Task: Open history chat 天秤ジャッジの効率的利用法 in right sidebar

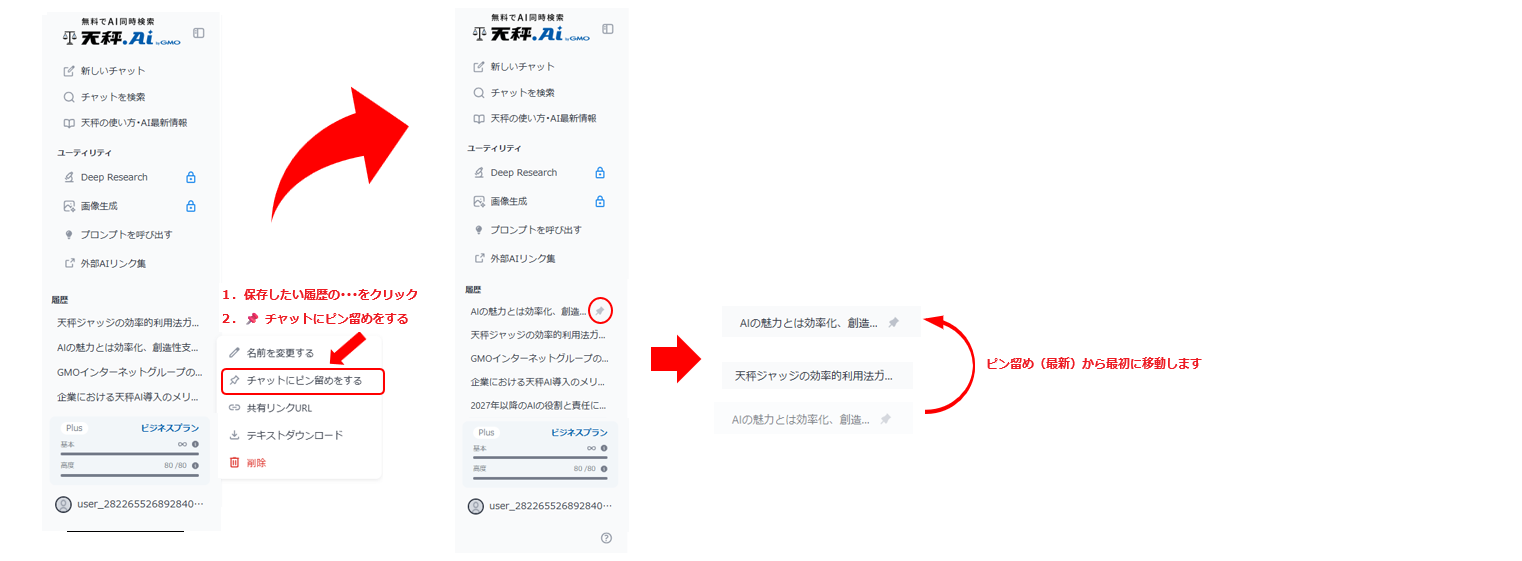Action: tap(540, 335)
